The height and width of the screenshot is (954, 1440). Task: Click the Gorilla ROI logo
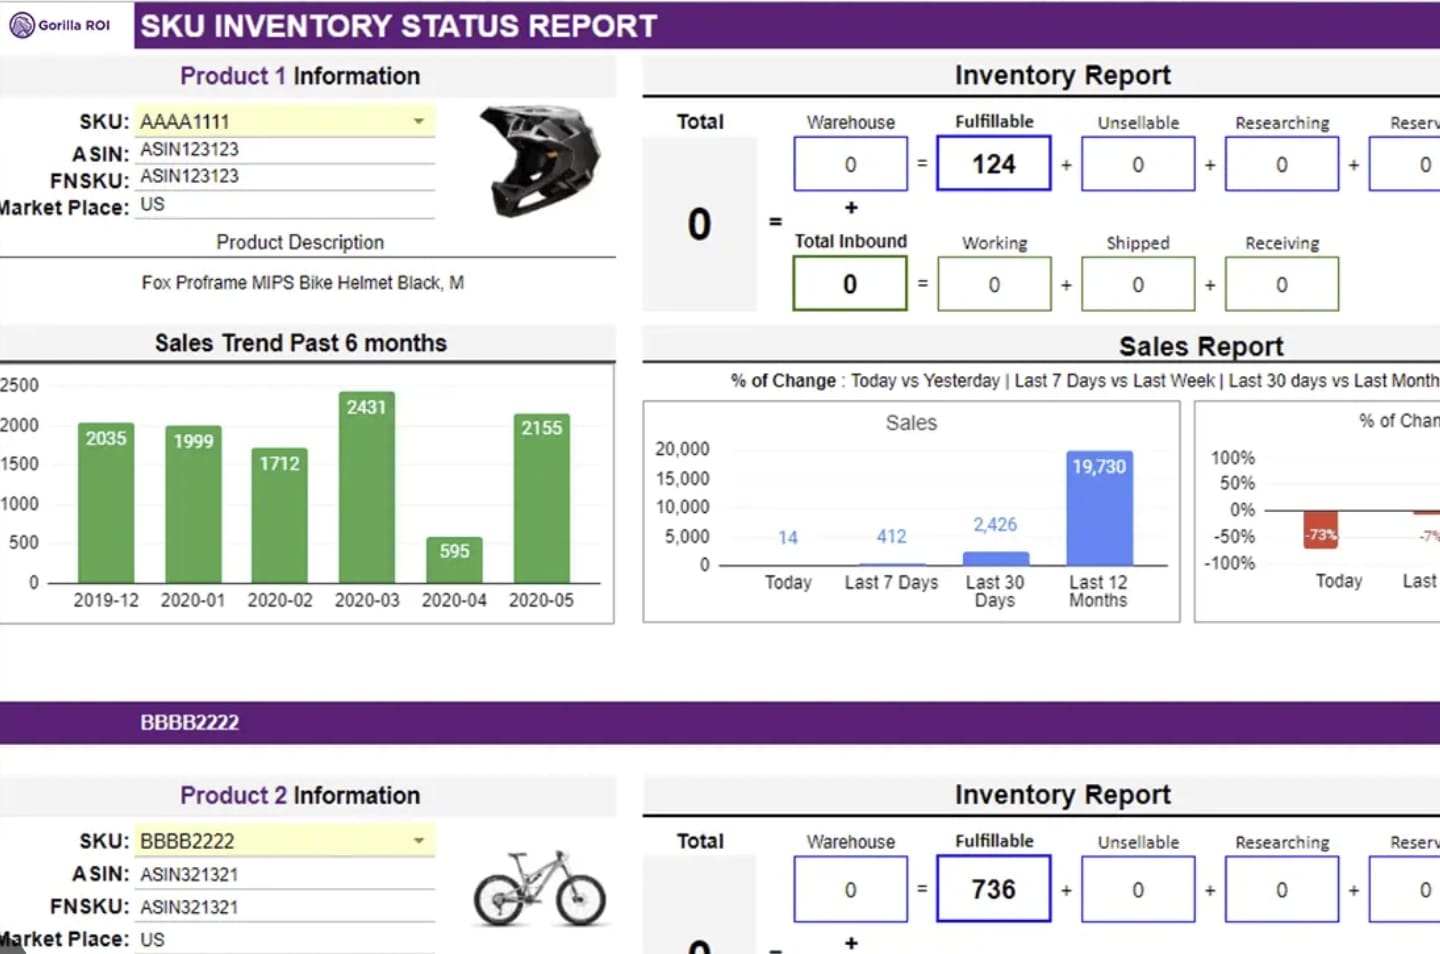[60, 25]
